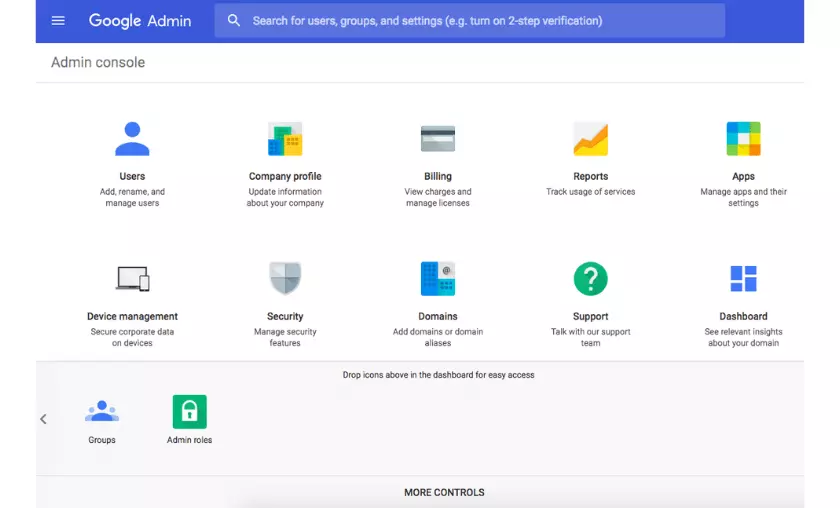Open the Dashboard tiles icon
The width and height of the screenshot is (840, 508).
744,279
